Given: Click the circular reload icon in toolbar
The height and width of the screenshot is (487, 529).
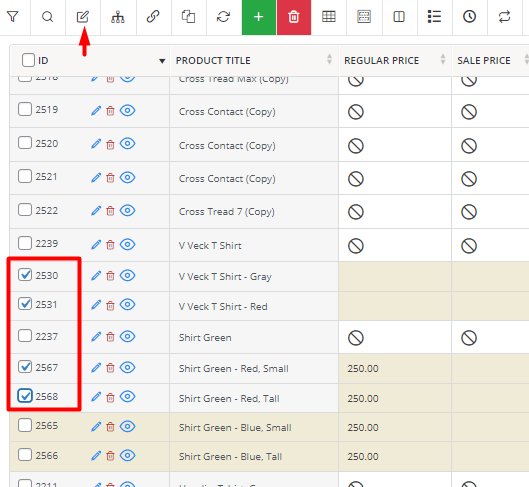Looking at the screenshot, I should (223, 17).
